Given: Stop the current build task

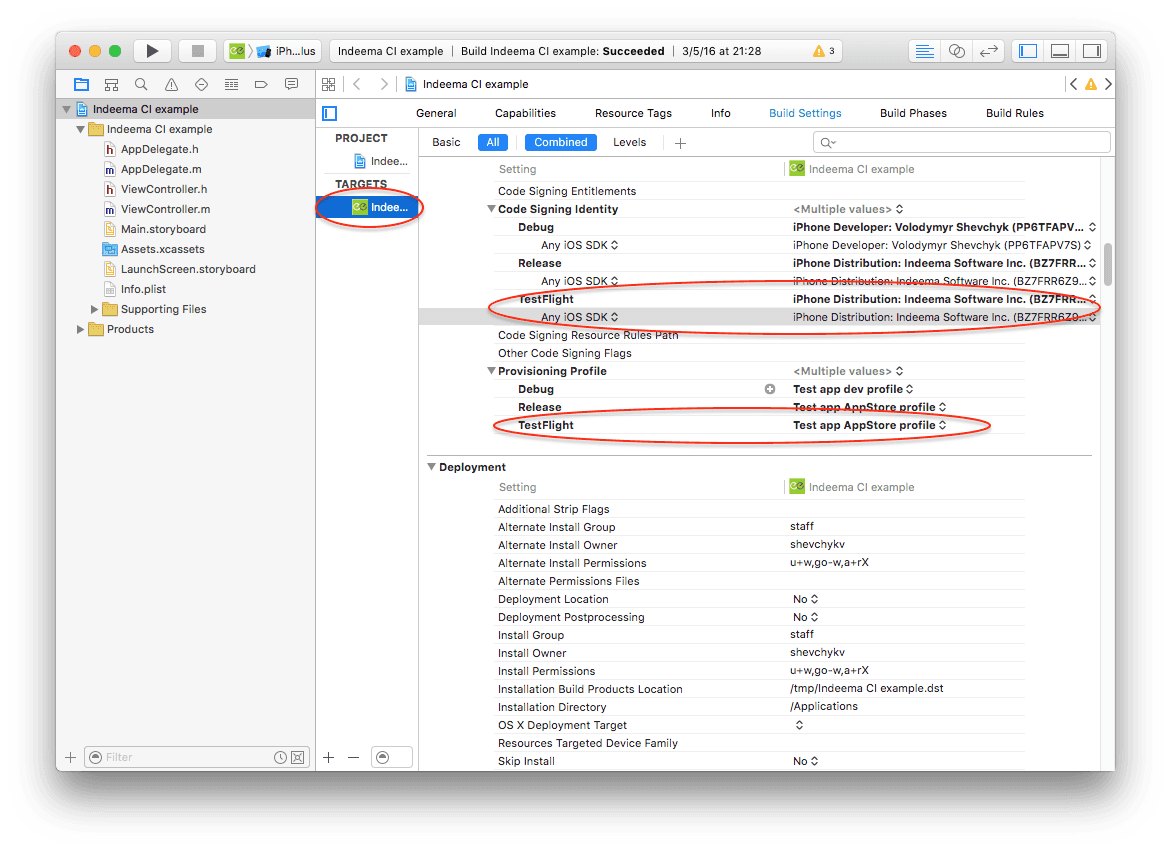Looking at the screenshot, I should (x=196, y=51).
